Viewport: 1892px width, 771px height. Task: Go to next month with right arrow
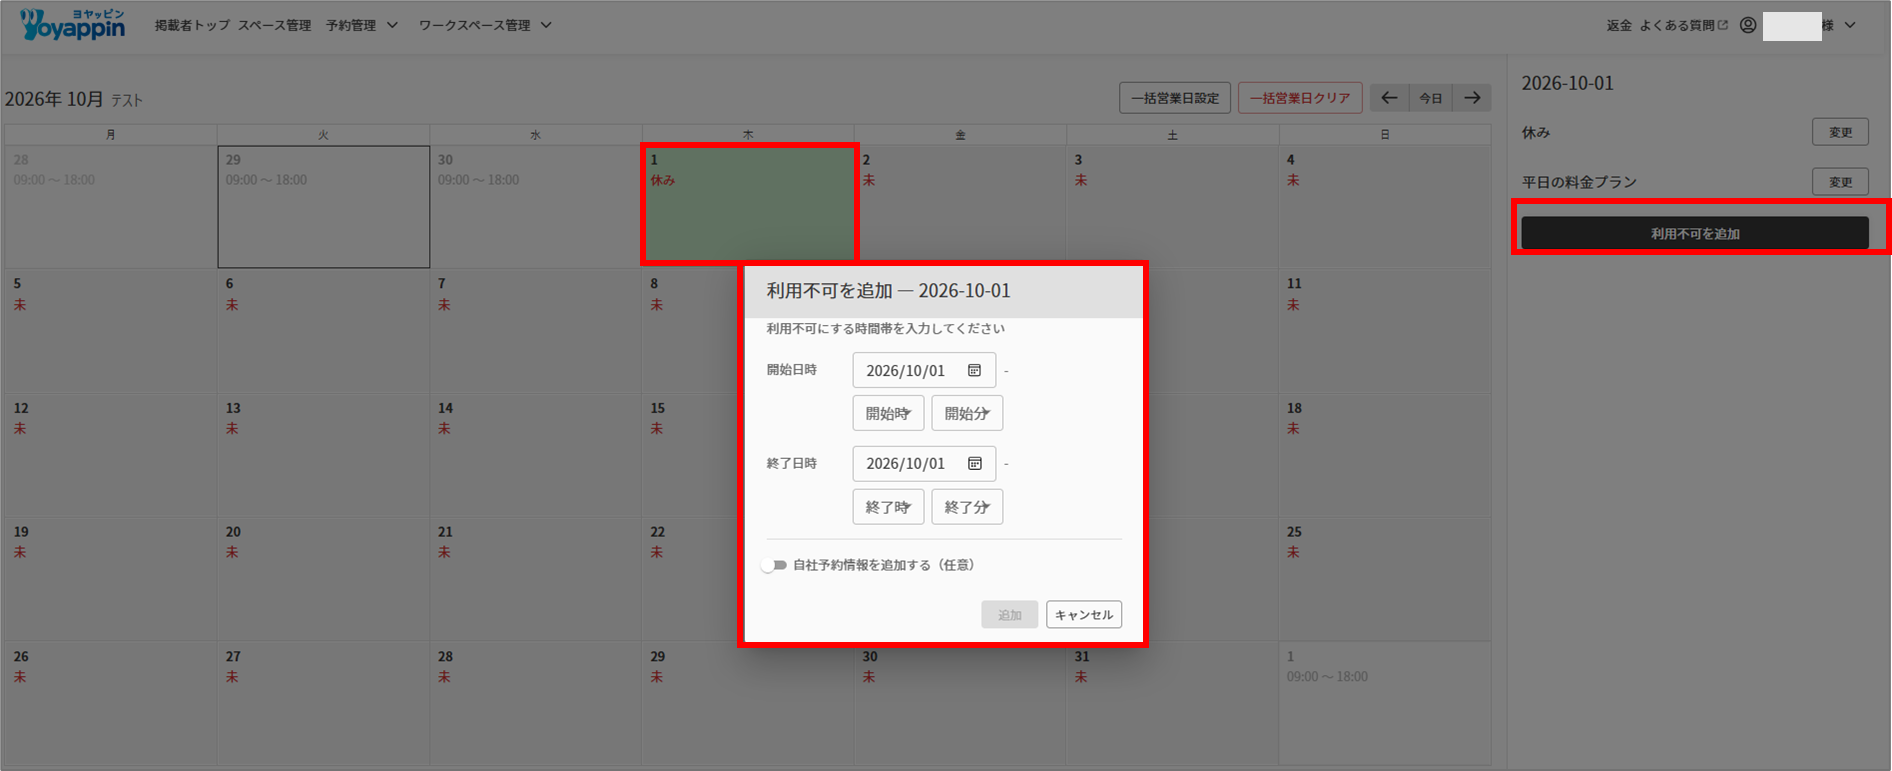coord(1472,98)
